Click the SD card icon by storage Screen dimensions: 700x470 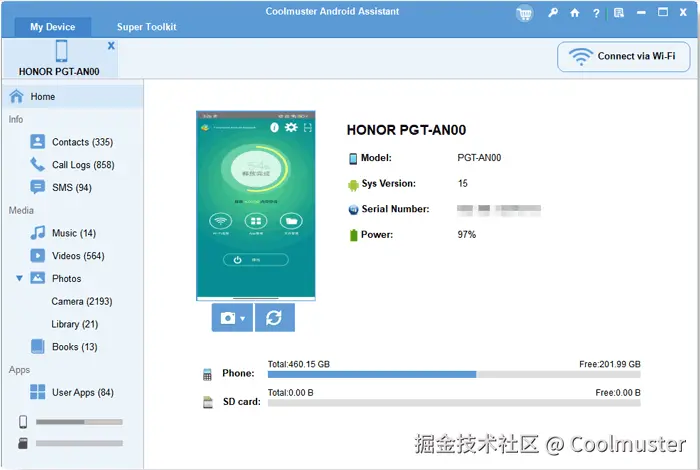208,402
